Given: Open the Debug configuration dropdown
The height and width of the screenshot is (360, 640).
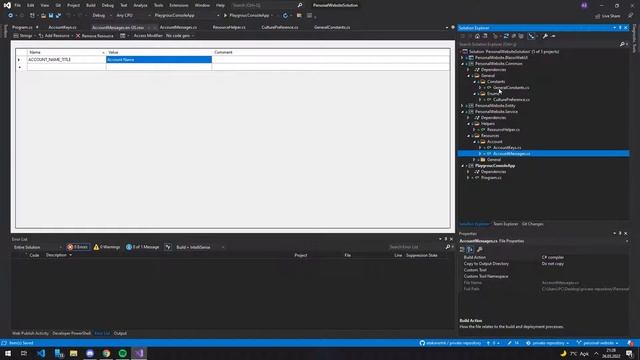Looking at the screenshot, I should (102, 16).
